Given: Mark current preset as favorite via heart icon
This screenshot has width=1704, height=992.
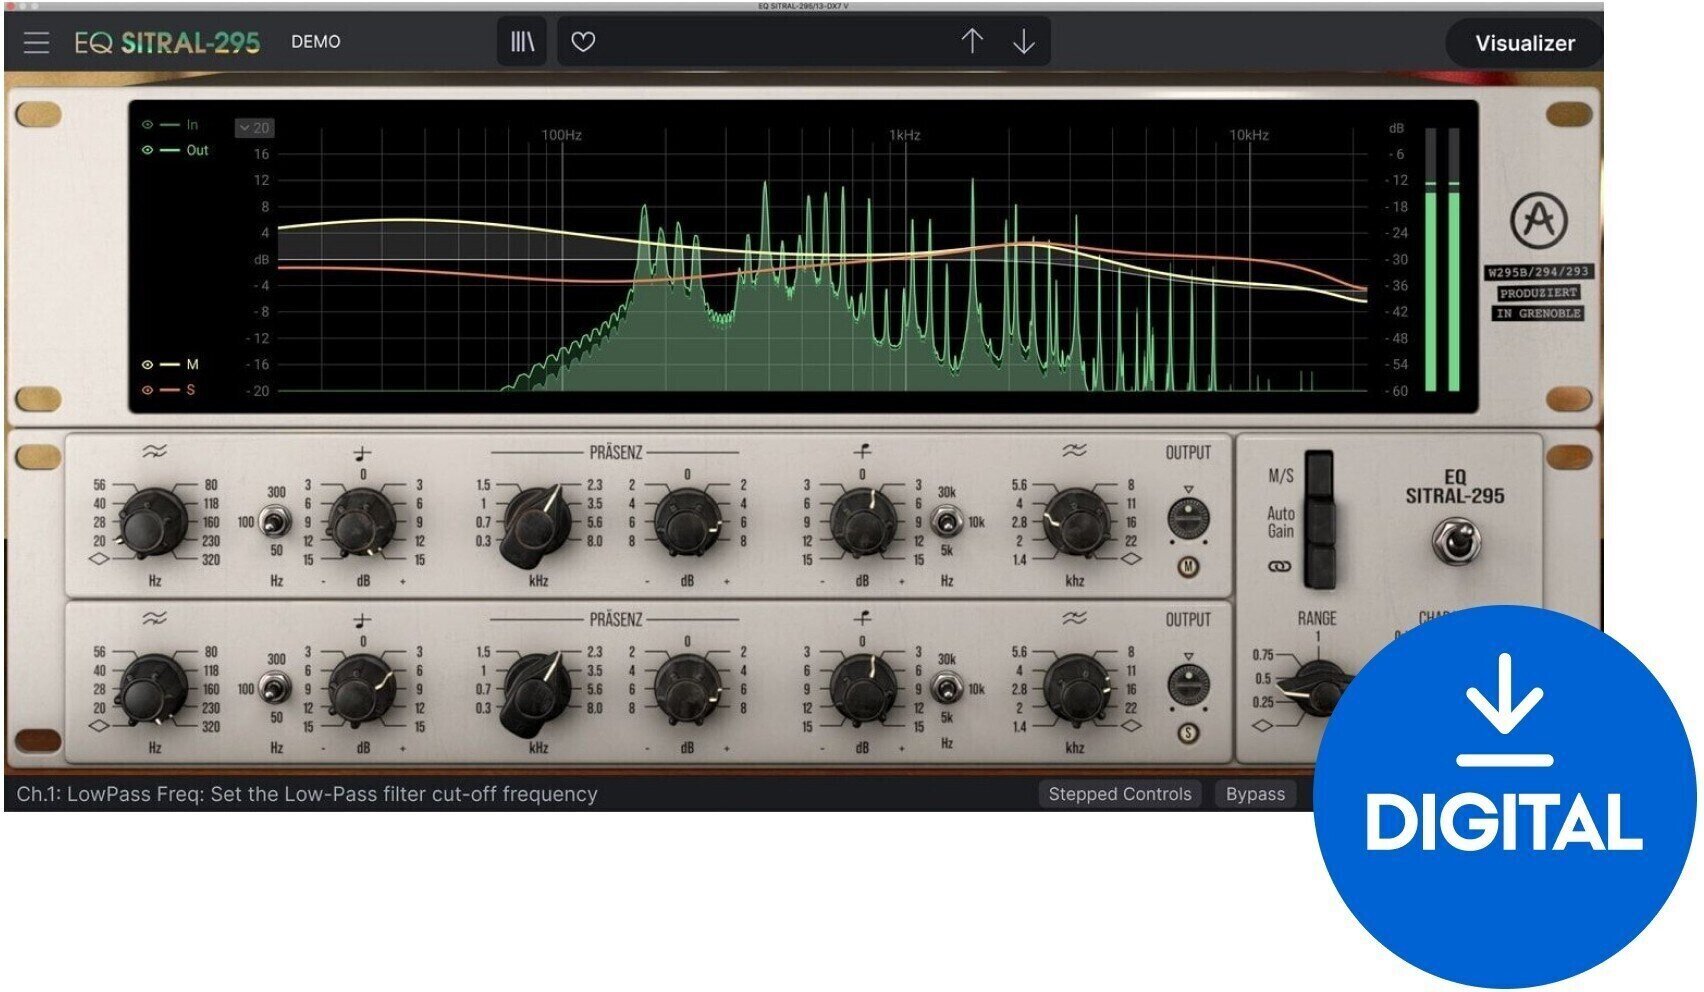Looking at the screenshot, I should 584,41.
